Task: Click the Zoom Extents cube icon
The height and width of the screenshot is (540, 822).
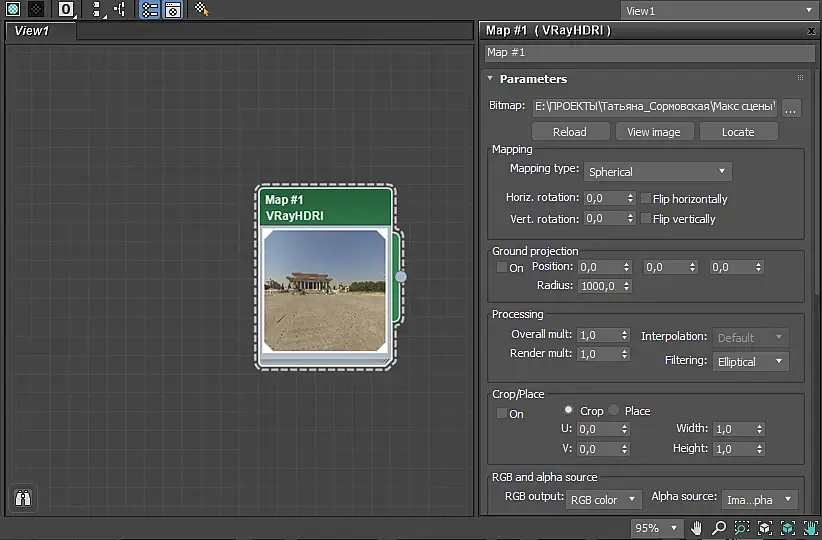Action: tap(764, 528)
